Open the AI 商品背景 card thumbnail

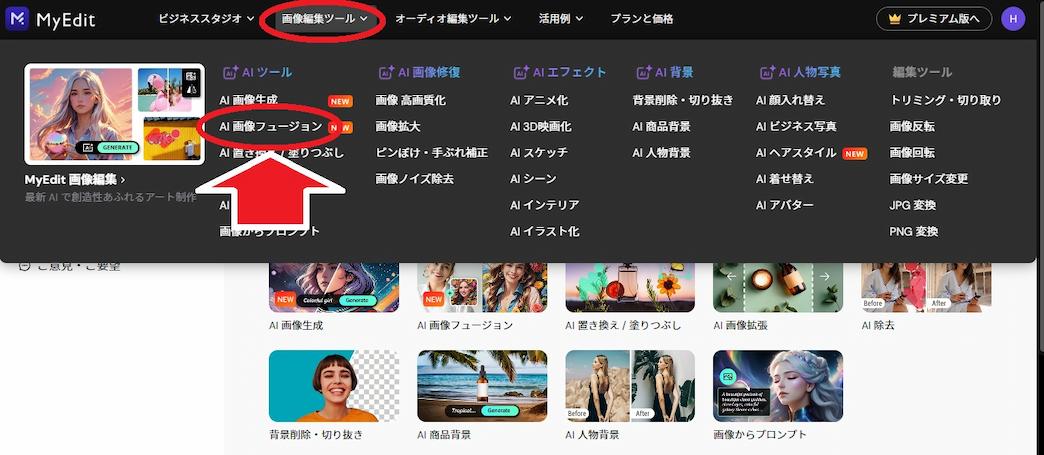click(x=482, y=386)
